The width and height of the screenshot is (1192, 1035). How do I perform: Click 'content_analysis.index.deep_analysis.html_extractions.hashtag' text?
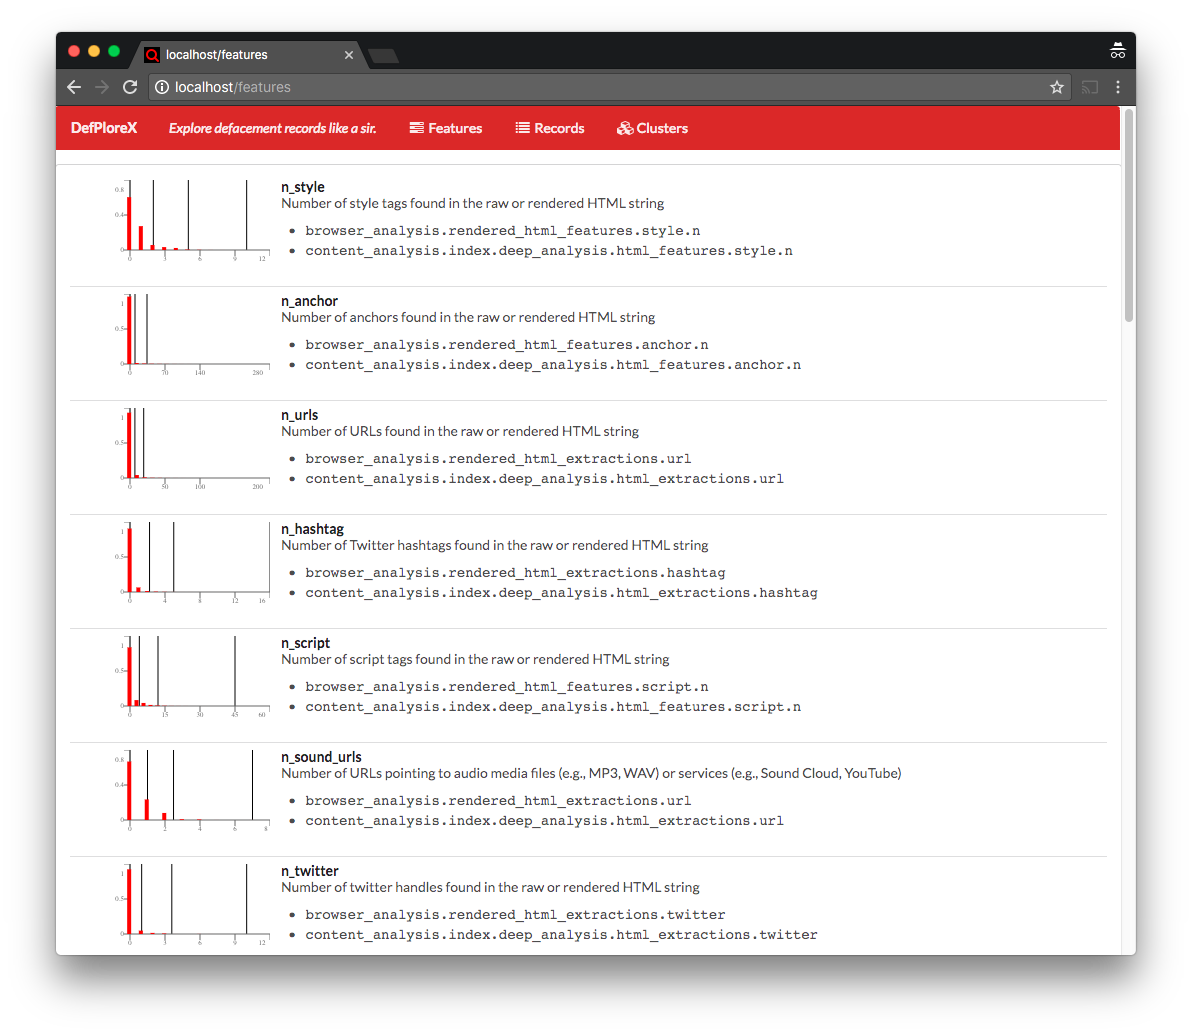pyautogui.click(x=562, y=593)
